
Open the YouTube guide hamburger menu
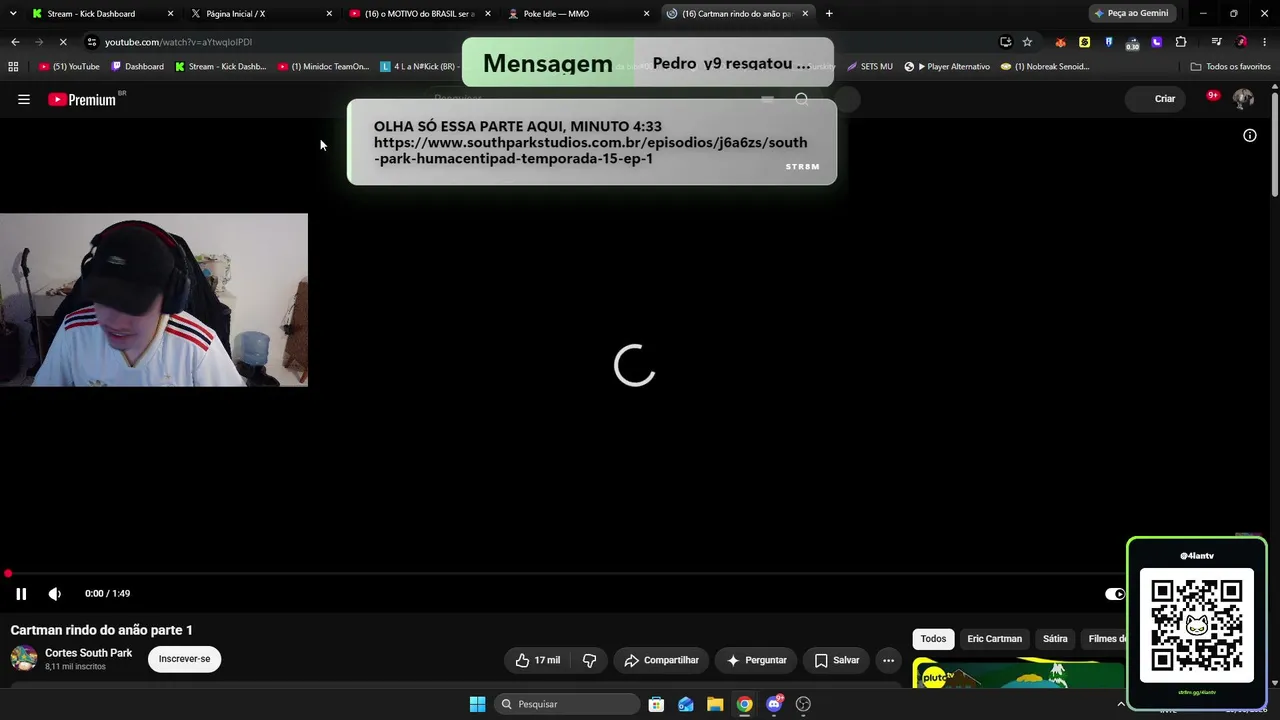click(24, 99)
